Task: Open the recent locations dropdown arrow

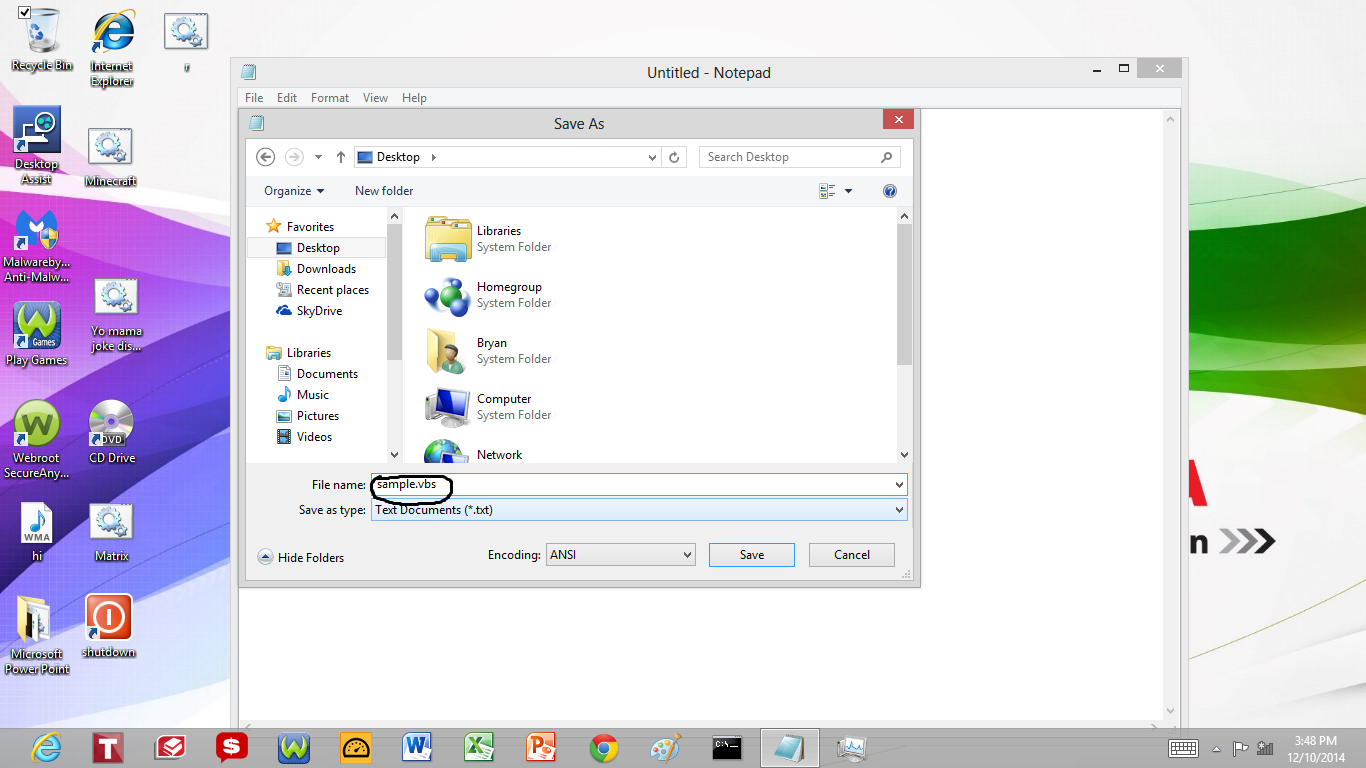Action: [x=318, y=157]
